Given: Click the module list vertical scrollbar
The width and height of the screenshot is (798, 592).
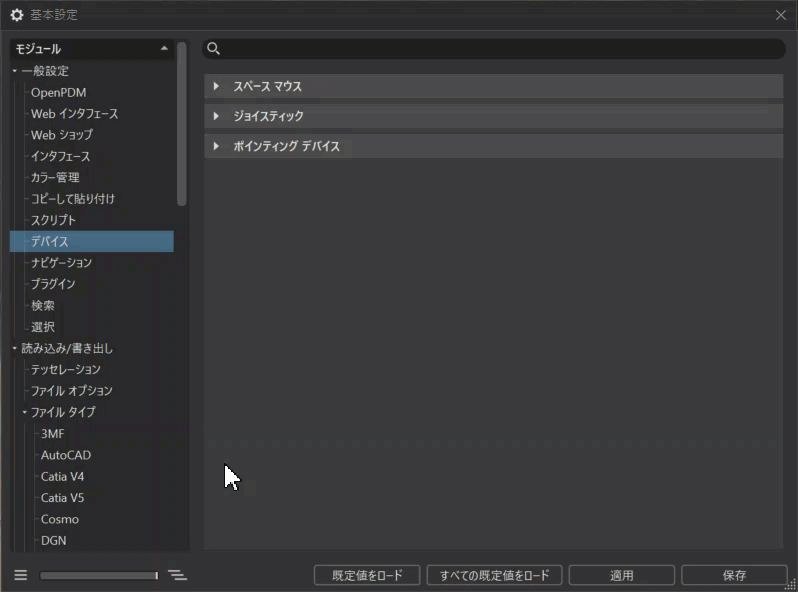Looking at the screenshot, I should click(182, 124).
